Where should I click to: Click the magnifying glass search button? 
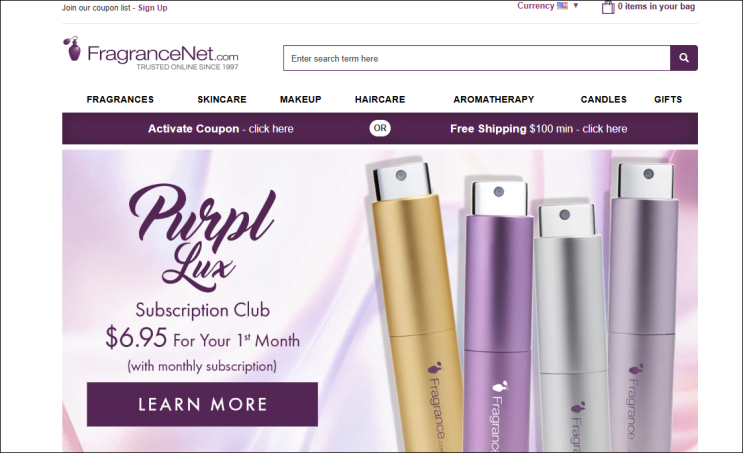(x=684, y=58)
